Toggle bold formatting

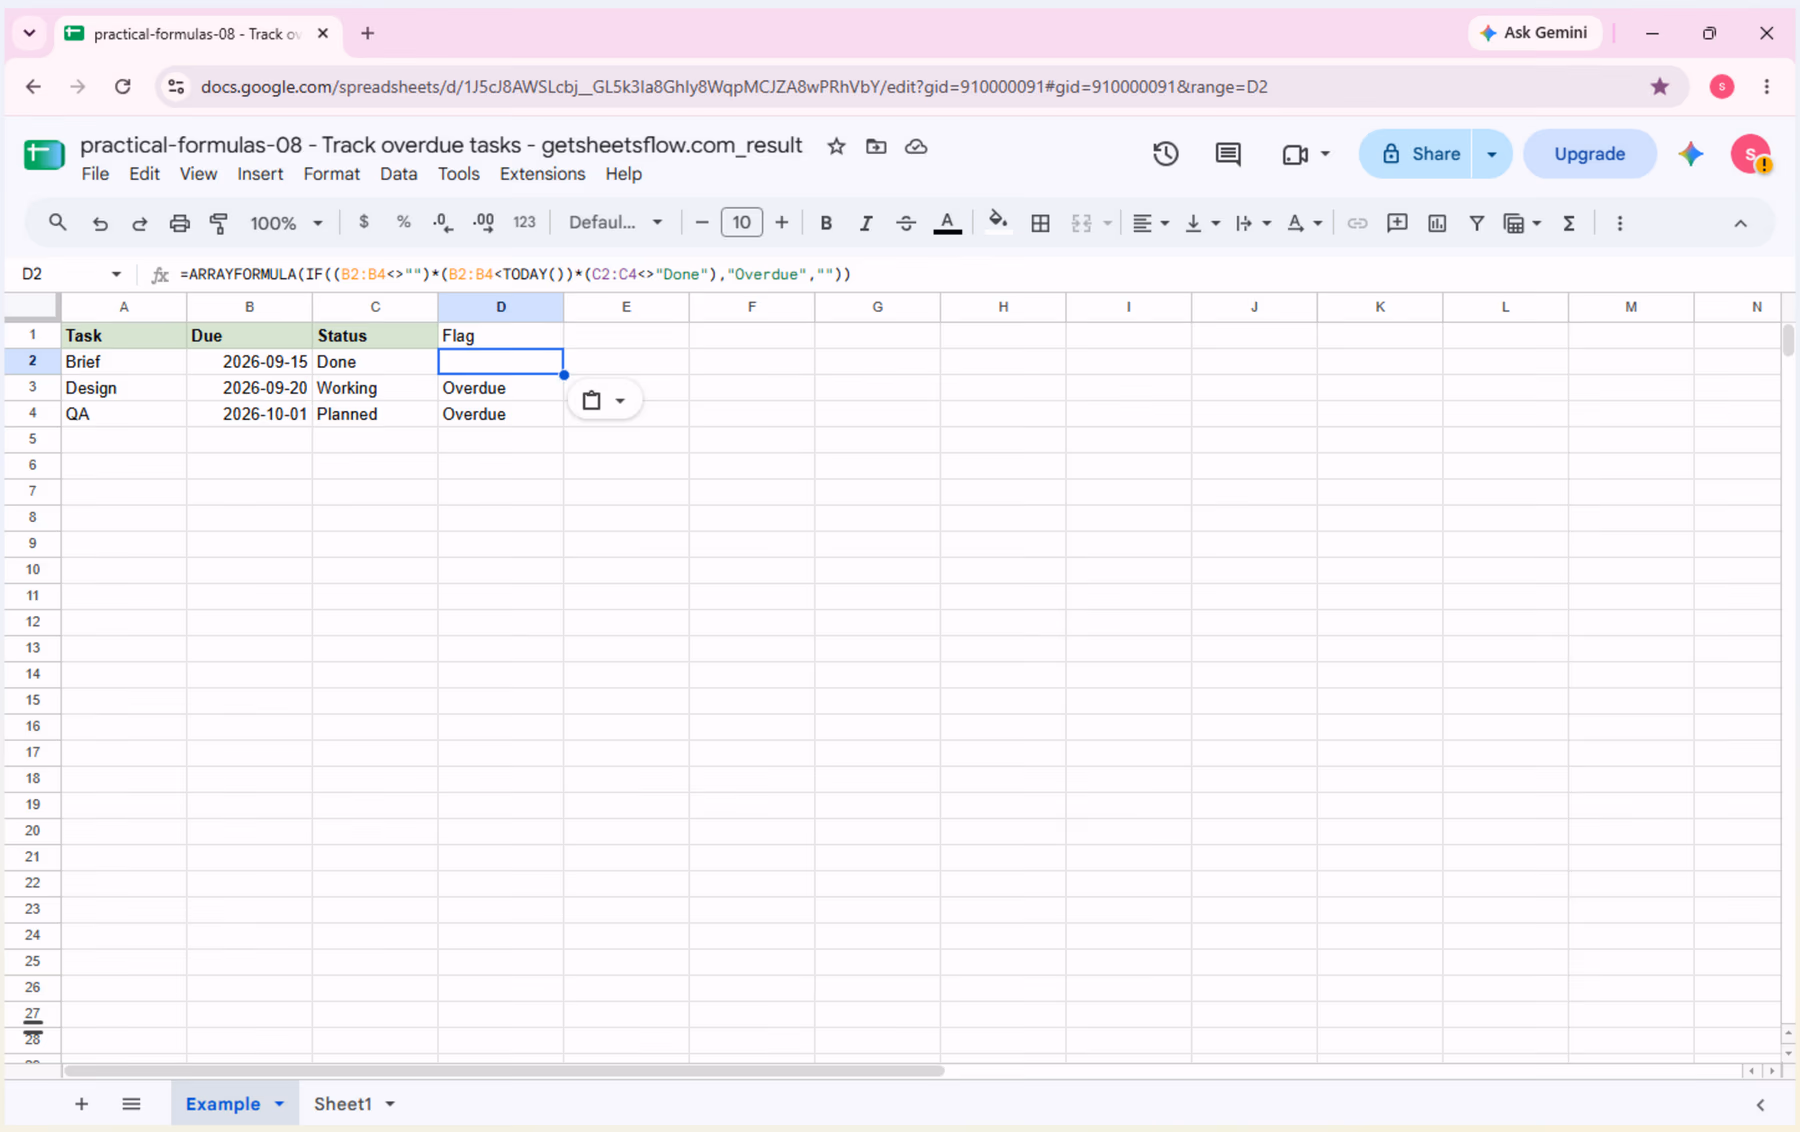pyautogui.click(x=826, y=222)
